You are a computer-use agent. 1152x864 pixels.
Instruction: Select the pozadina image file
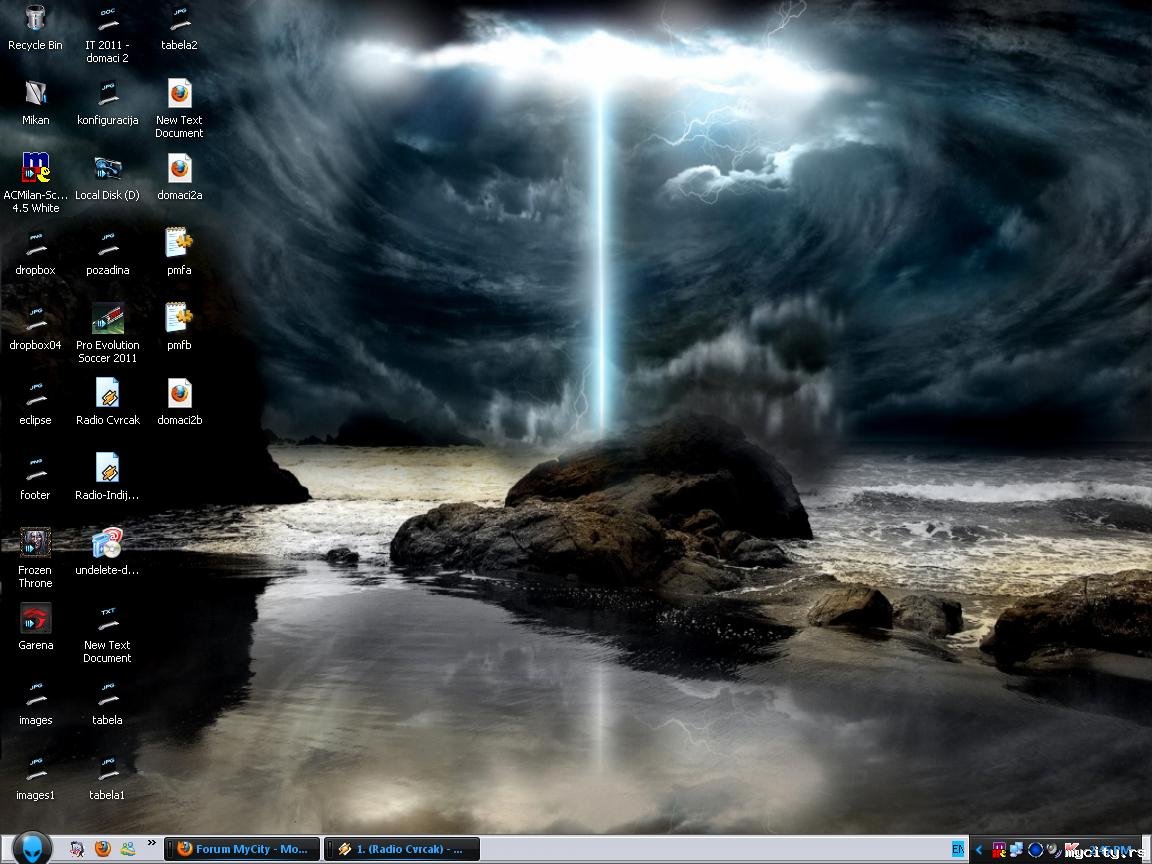107,252
